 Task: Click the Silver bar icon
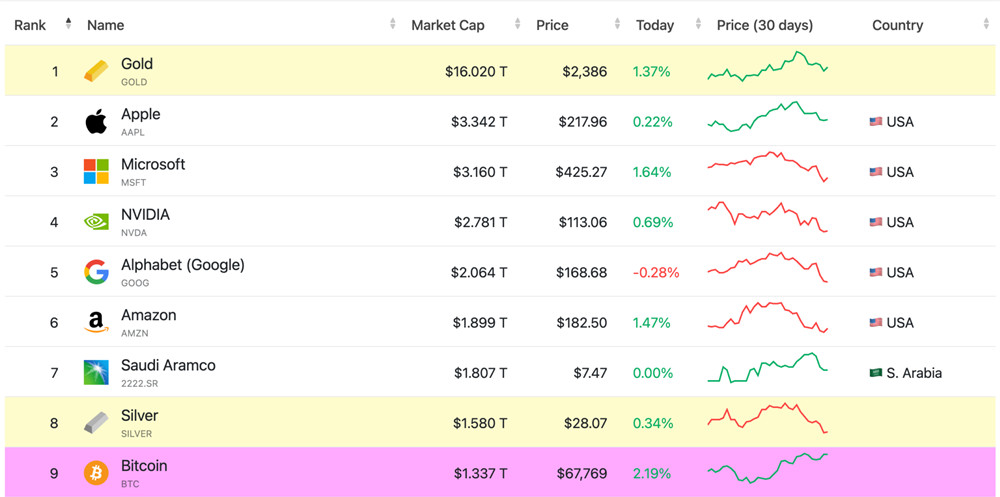tap(96, 423)
